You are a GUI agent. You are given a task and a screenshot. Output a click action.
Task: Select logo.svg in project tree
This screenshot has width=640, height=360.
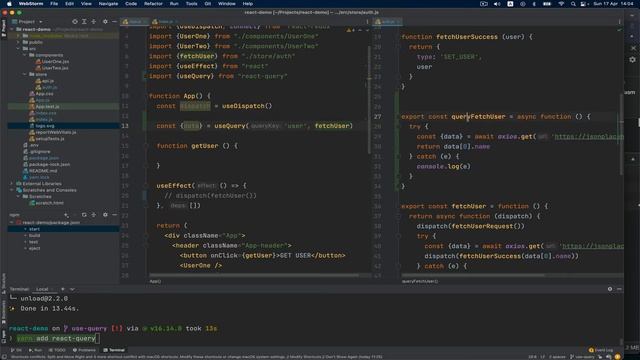[x=41, y=126]
